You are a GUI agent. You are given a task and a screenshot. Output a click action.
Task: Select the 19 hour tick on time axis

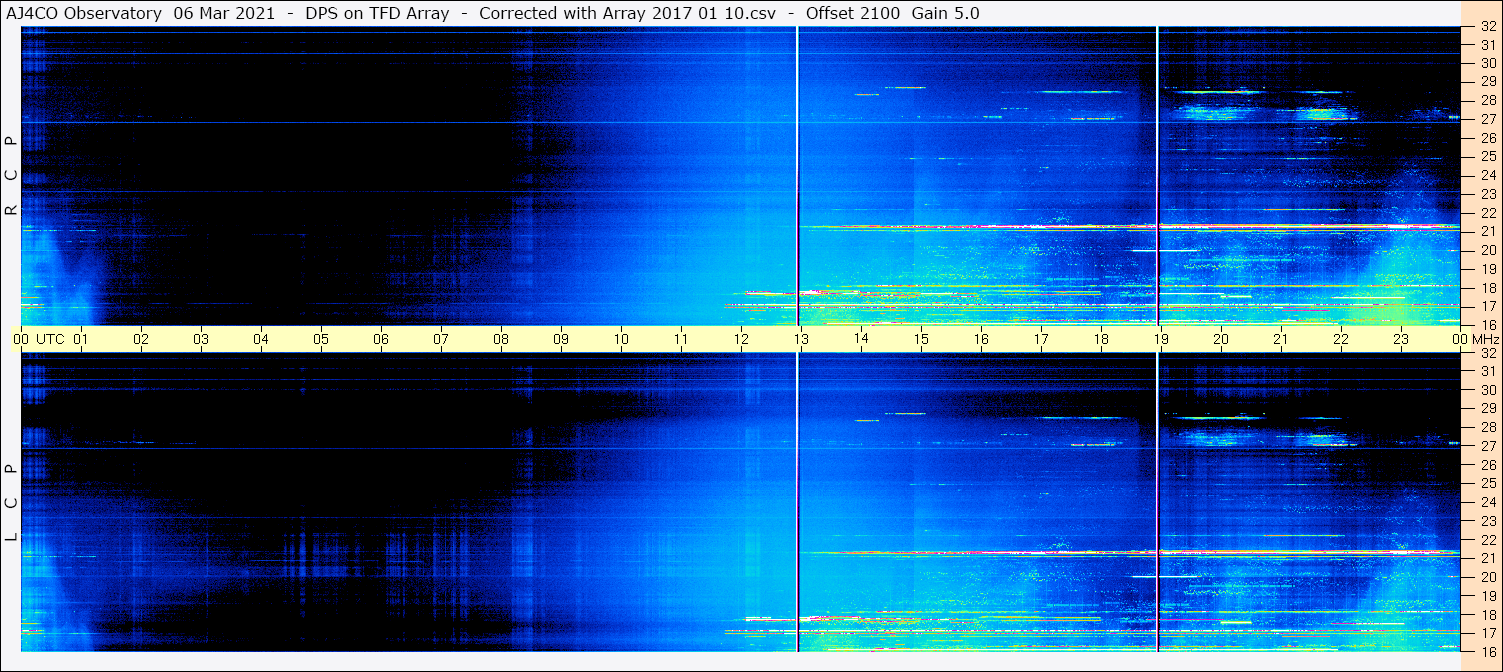[1161, 339]
